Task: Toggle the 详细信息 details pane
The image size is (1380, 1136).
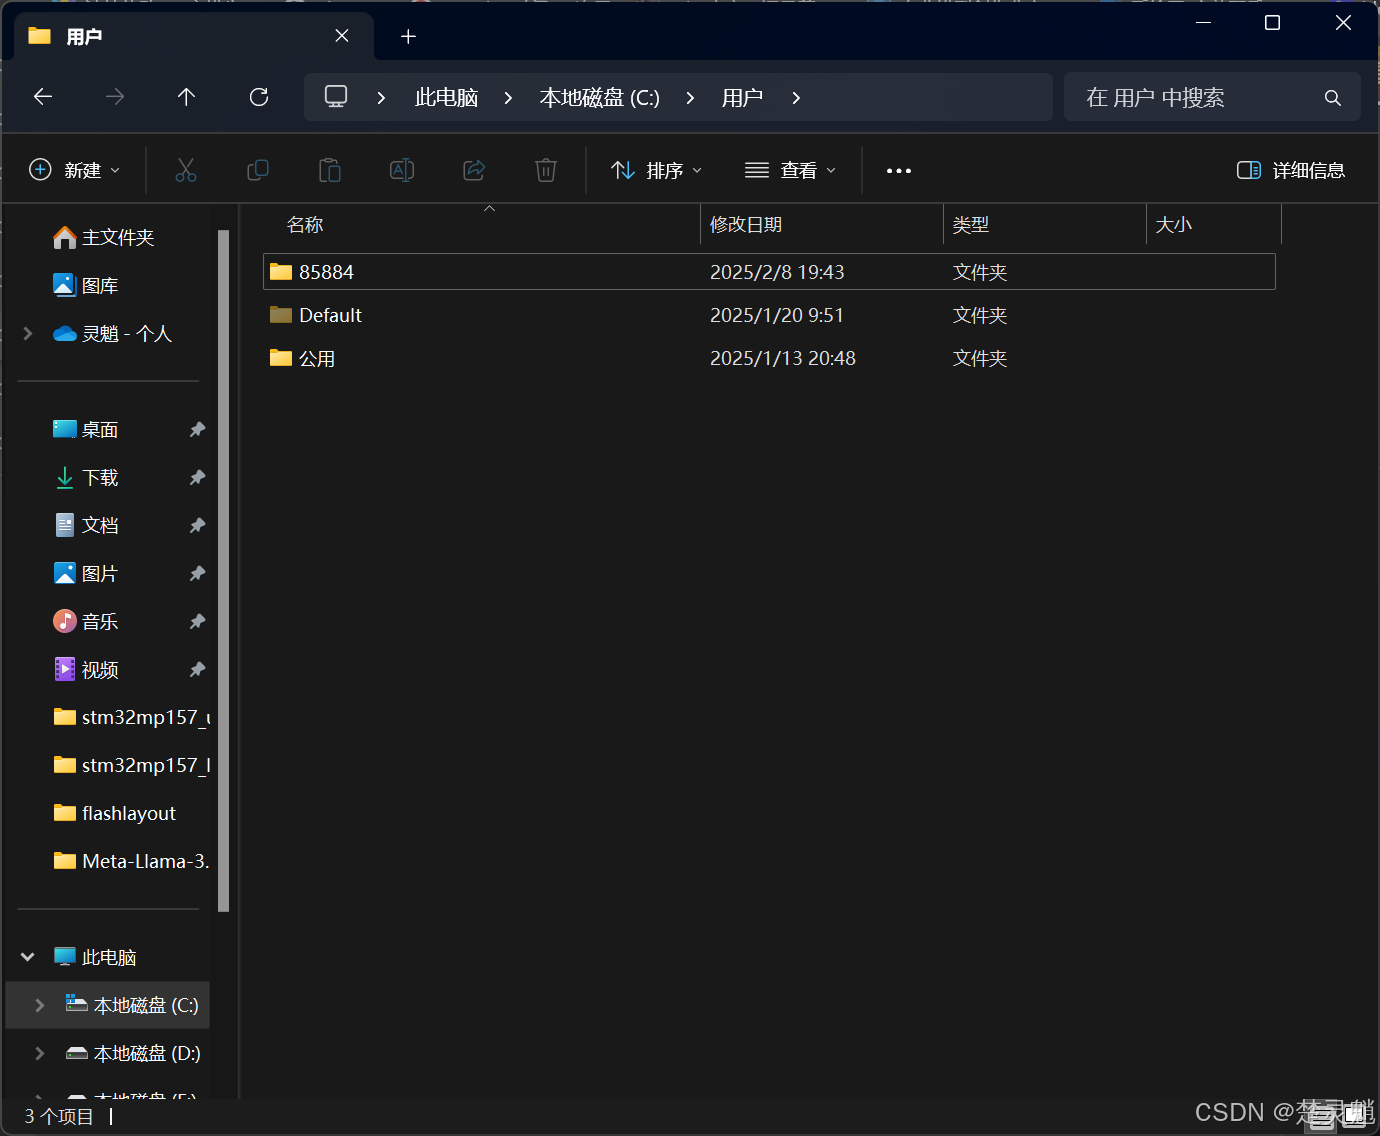Action: (x=1291, y=170)
